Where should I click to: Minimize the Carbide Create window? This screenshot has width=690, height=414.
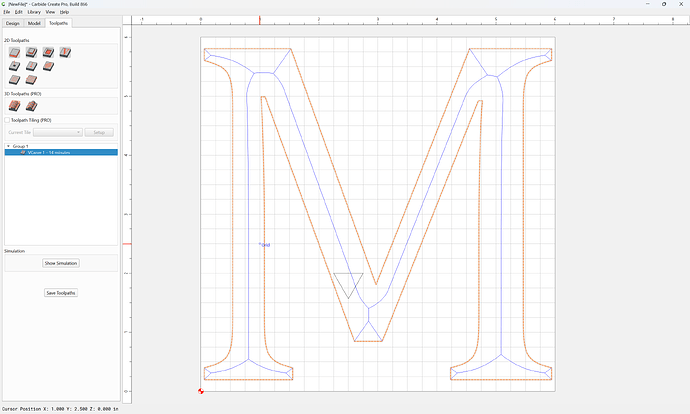648,4
